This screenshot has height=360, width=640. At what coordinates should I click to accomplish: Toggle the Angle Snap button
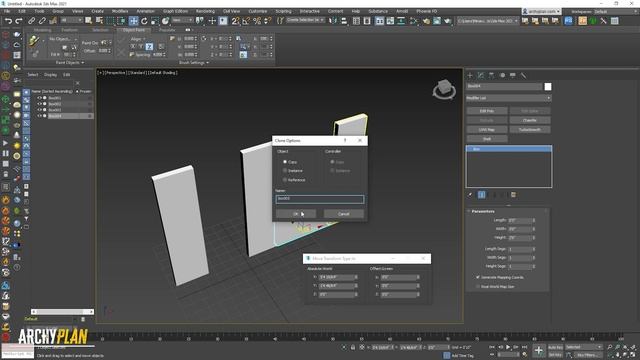246,21
